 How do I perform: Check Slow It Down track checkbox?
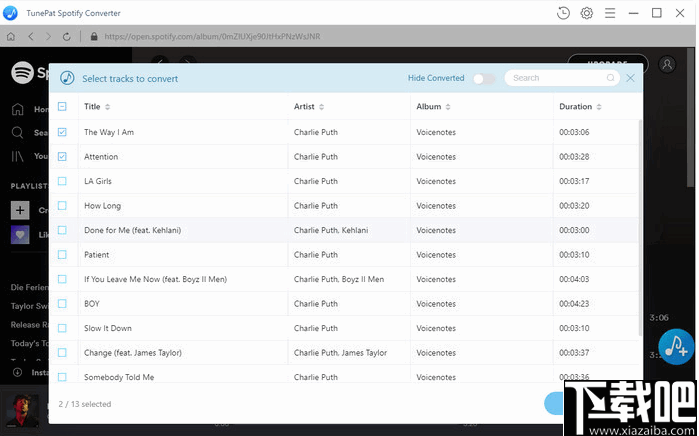coord(62,328)
